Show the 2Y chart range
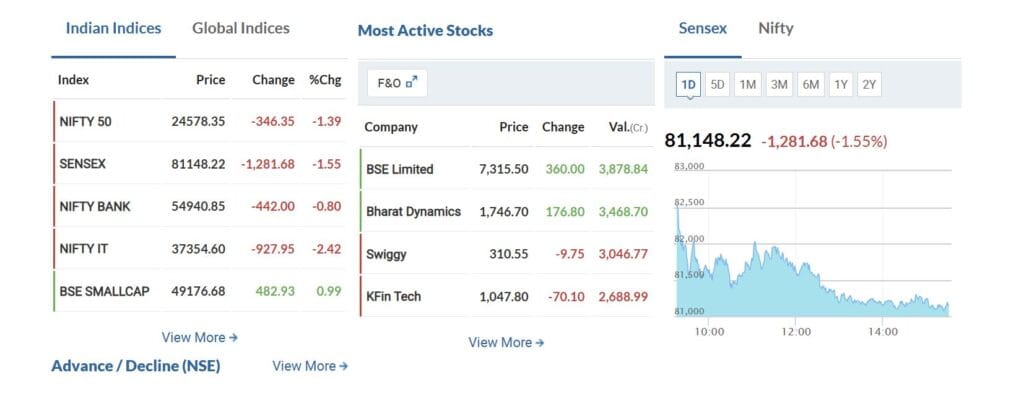The height and width of the screenshot is (393, 1024). (x=869, y=85)
